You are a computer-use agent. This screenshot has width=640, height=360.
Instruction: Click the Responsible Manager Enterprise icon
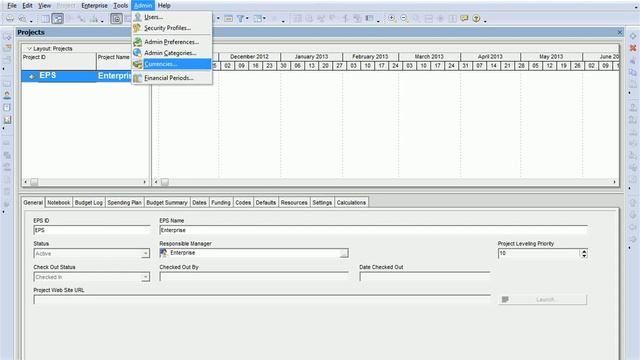point(164,253)
